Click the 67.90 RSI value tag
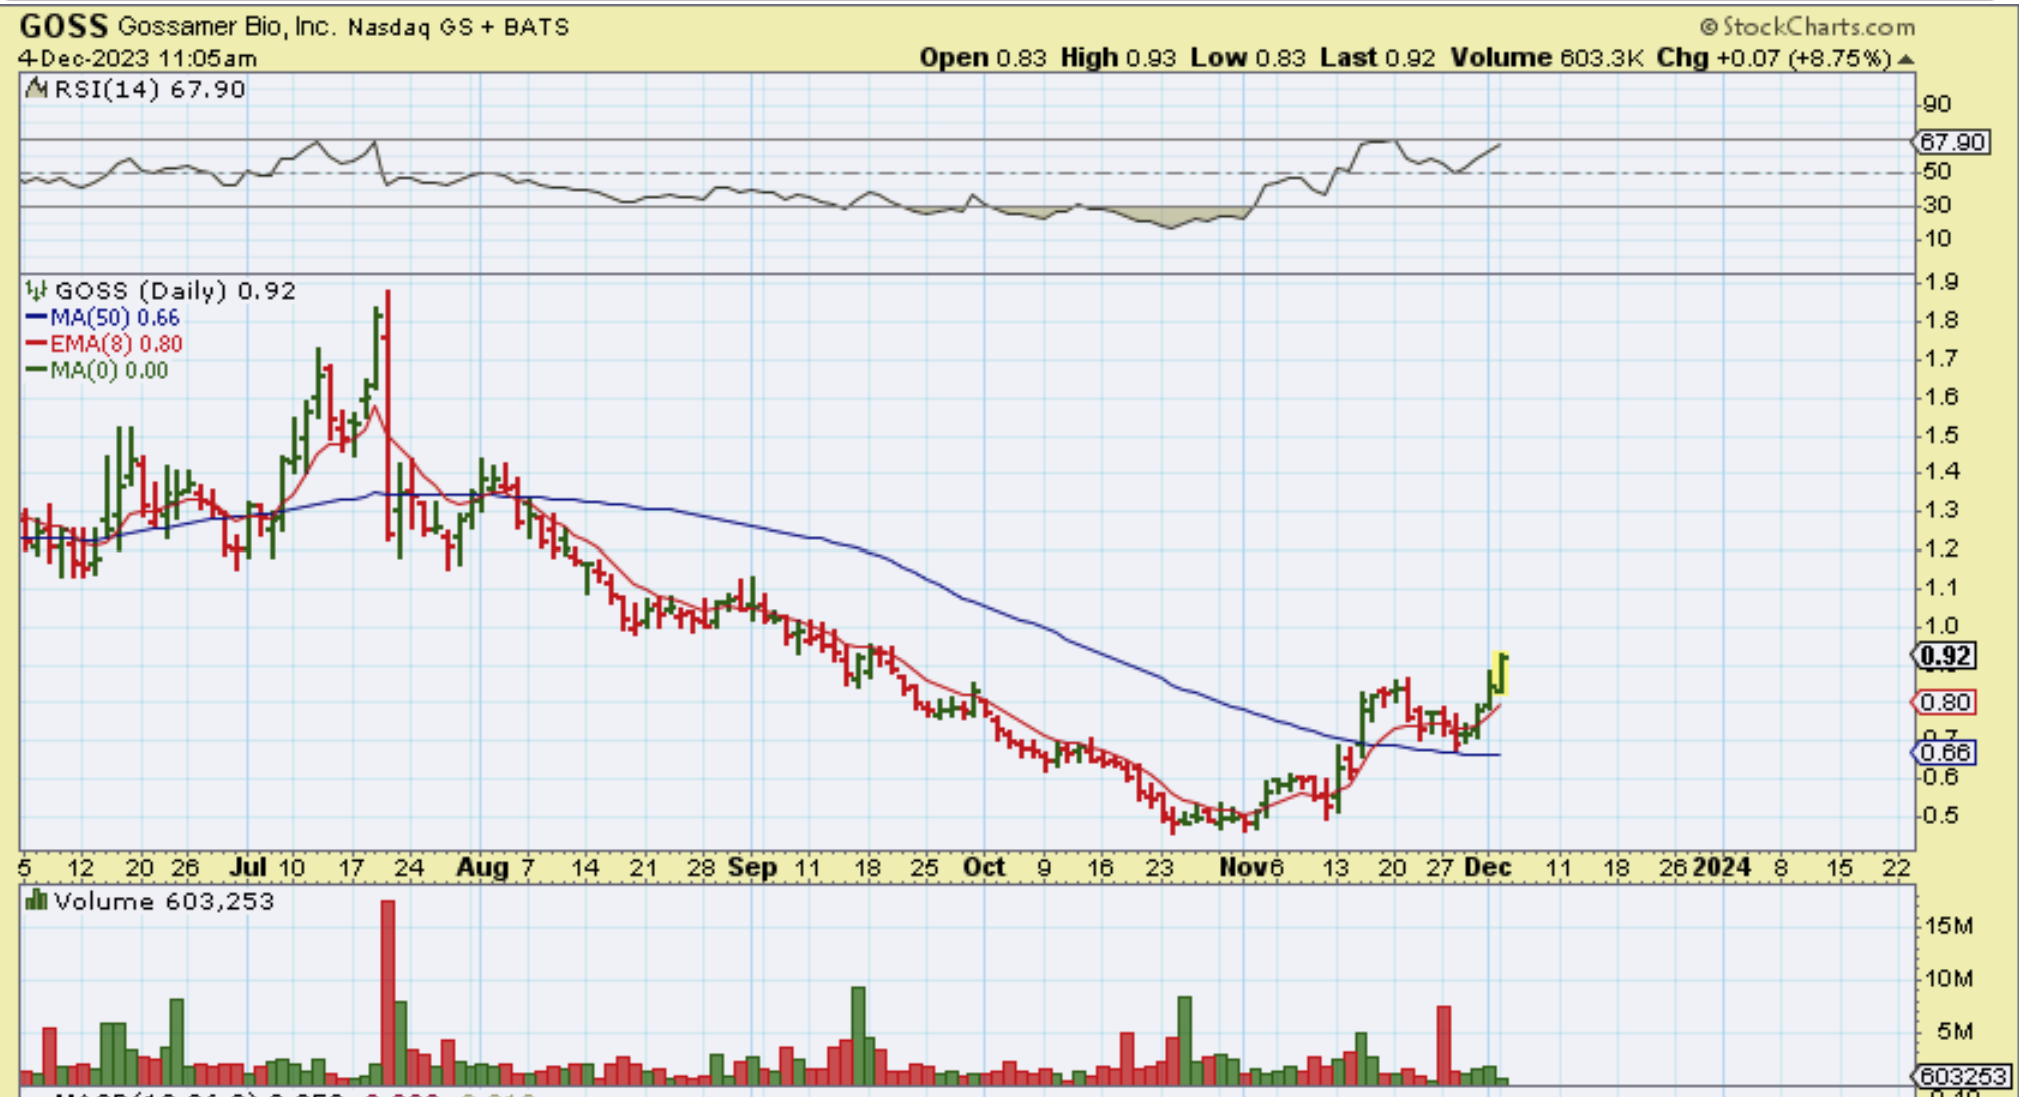Viewport: 2019px width, 1098px height. click(1952, 142)
